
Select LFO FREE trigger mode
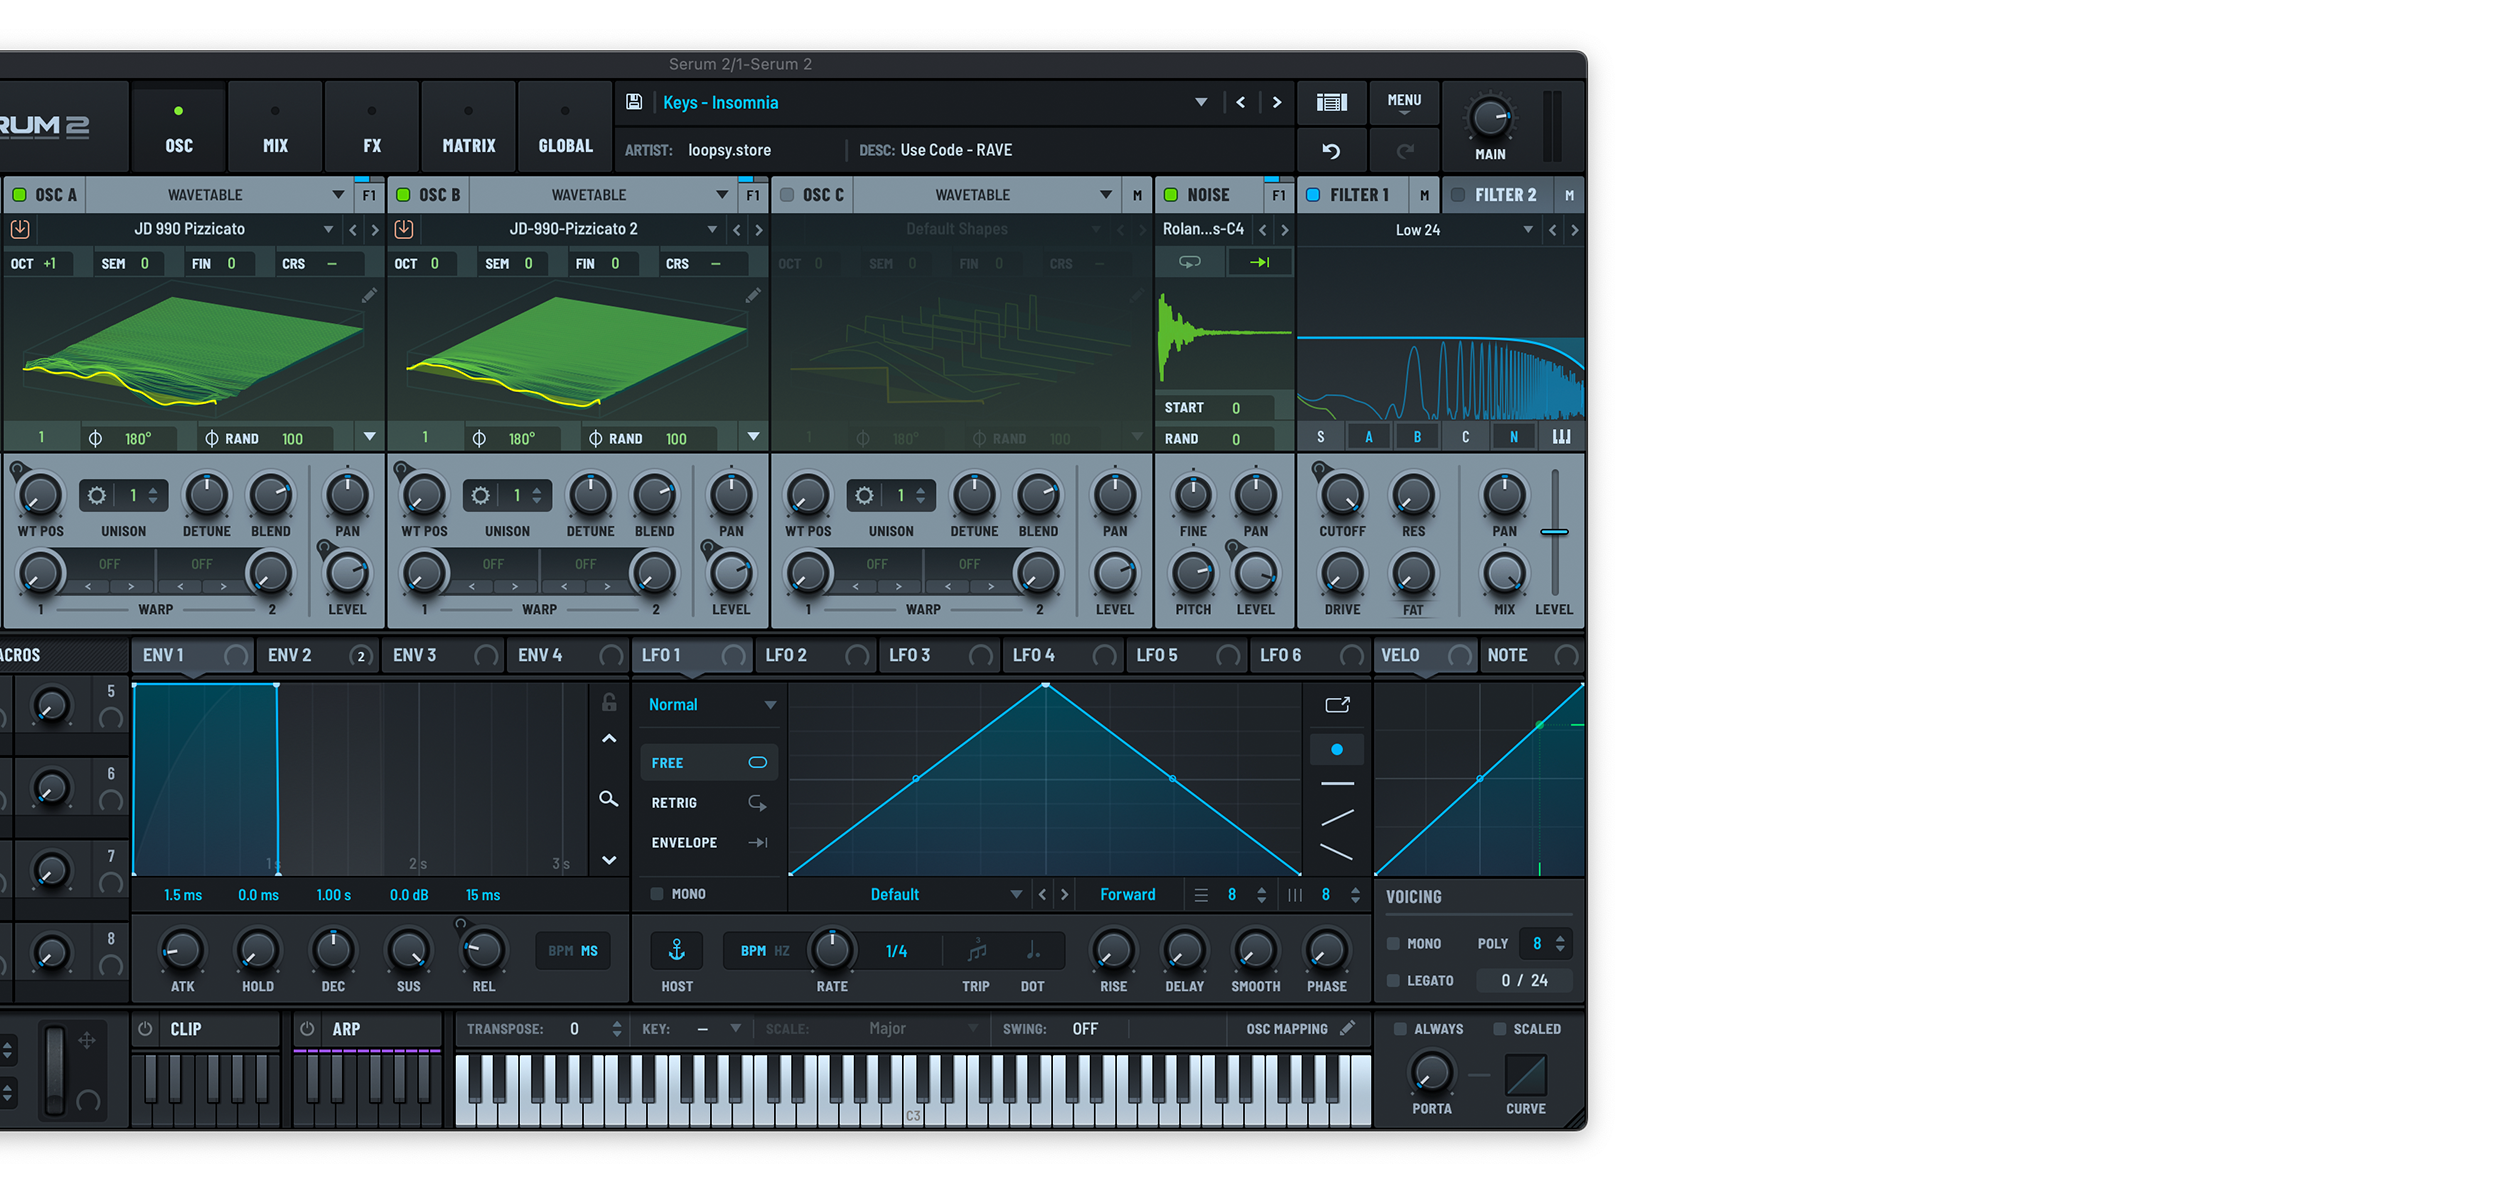tap(709, 763)
